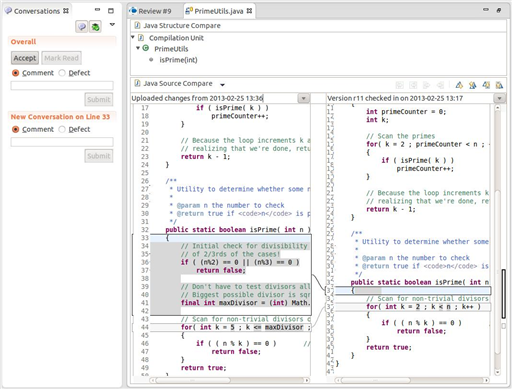The width and height of the screenshot is (512, 389).
Task: Open the Version r11 dropdown
Action: click(x=499, y=98)
